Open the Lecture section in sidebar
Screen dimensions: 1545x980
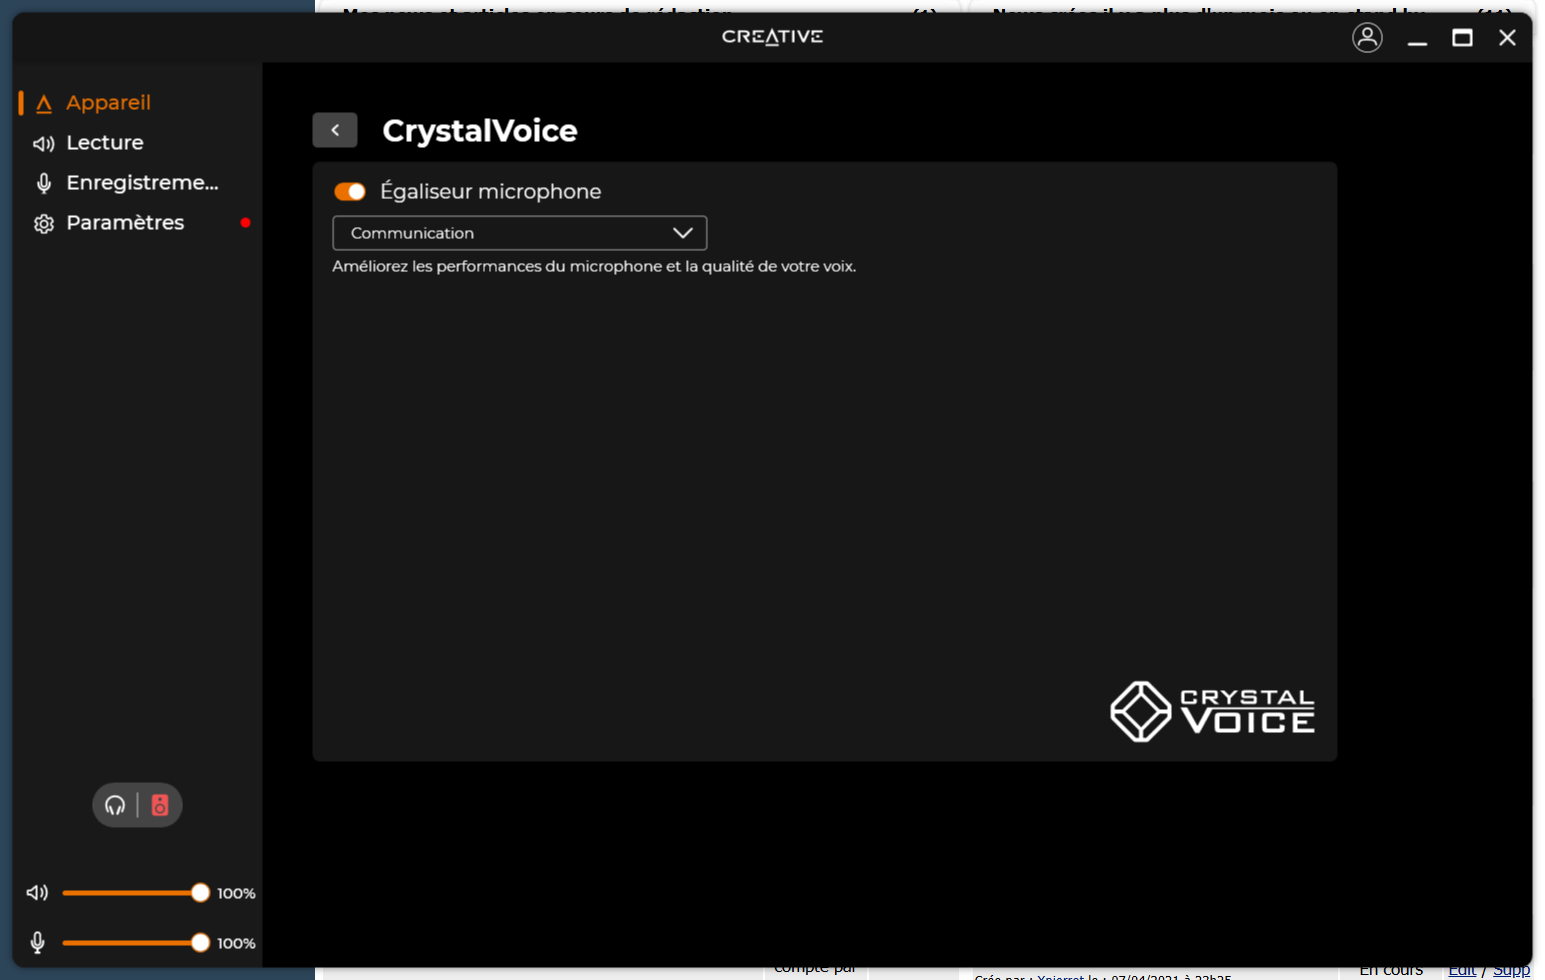pos(104,143)
